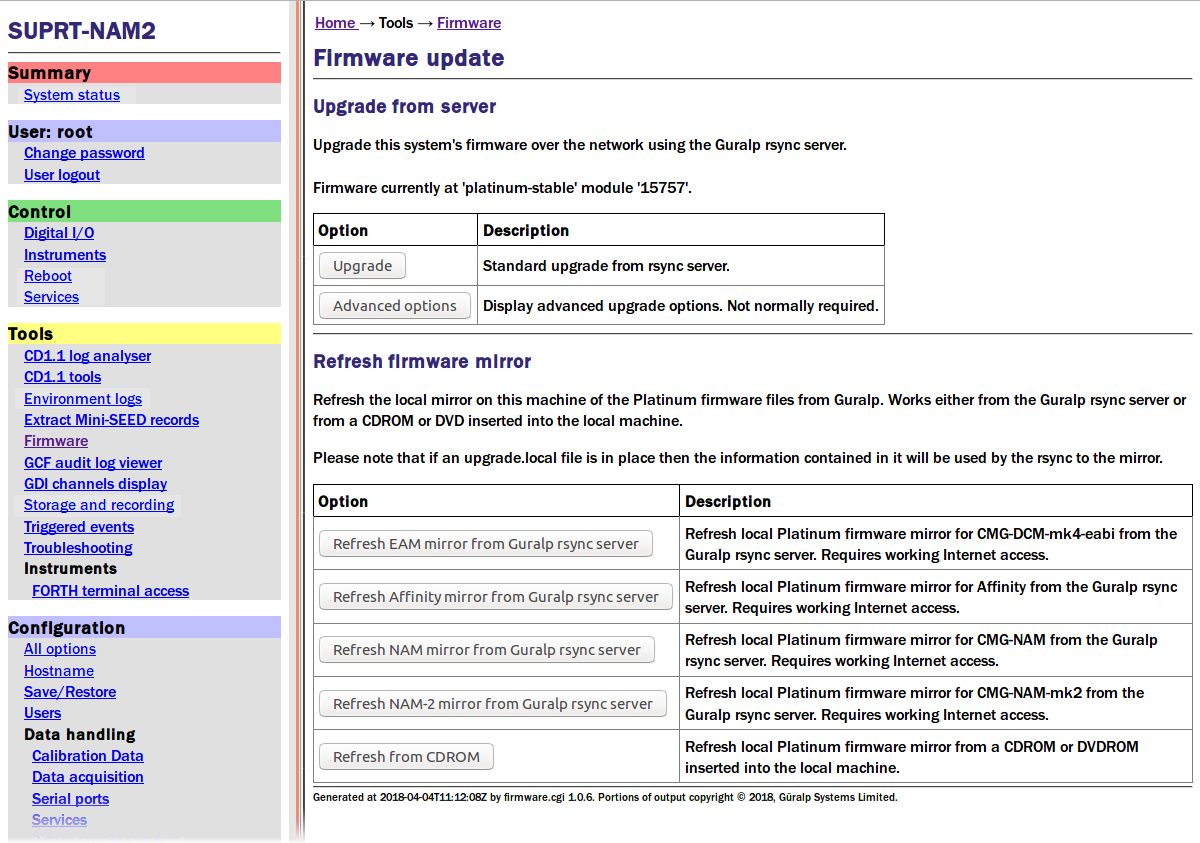Open CD1.1 tools link
1200x843 pixels.
(63, 377)
